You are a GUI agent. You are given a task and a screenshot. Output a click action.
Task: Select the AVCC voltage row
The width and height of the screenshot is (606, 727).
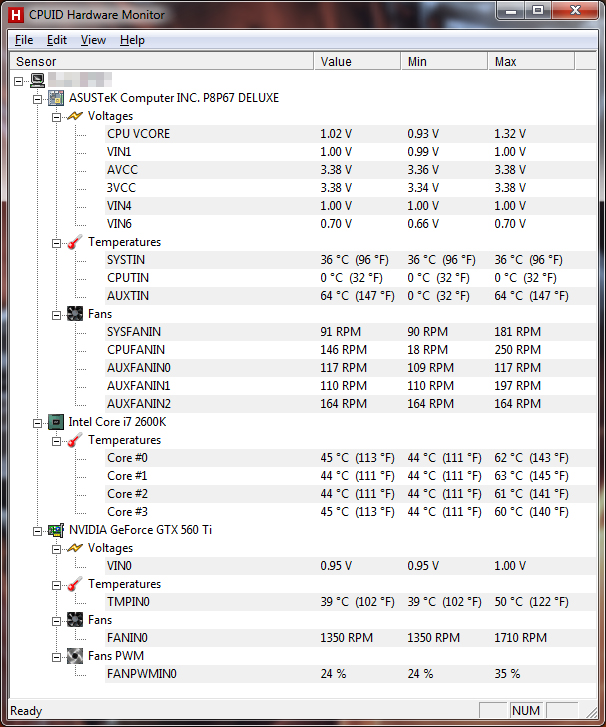[x=351, y=170]
